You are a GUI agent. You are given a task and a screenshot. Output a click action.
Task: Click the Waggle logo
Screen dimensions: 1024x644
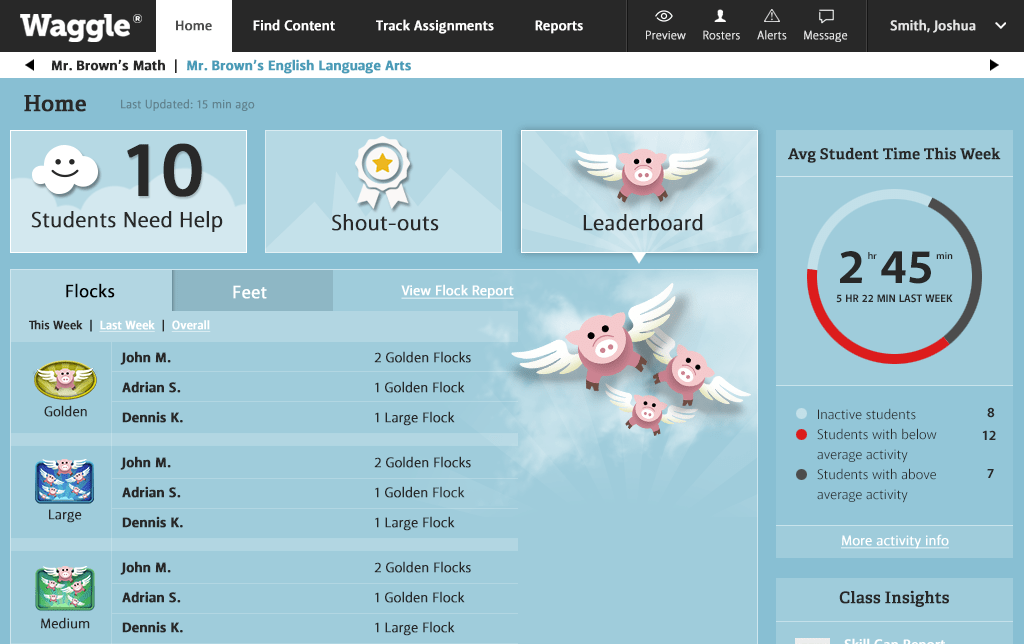pyautogui.click(x=81, y=26)
